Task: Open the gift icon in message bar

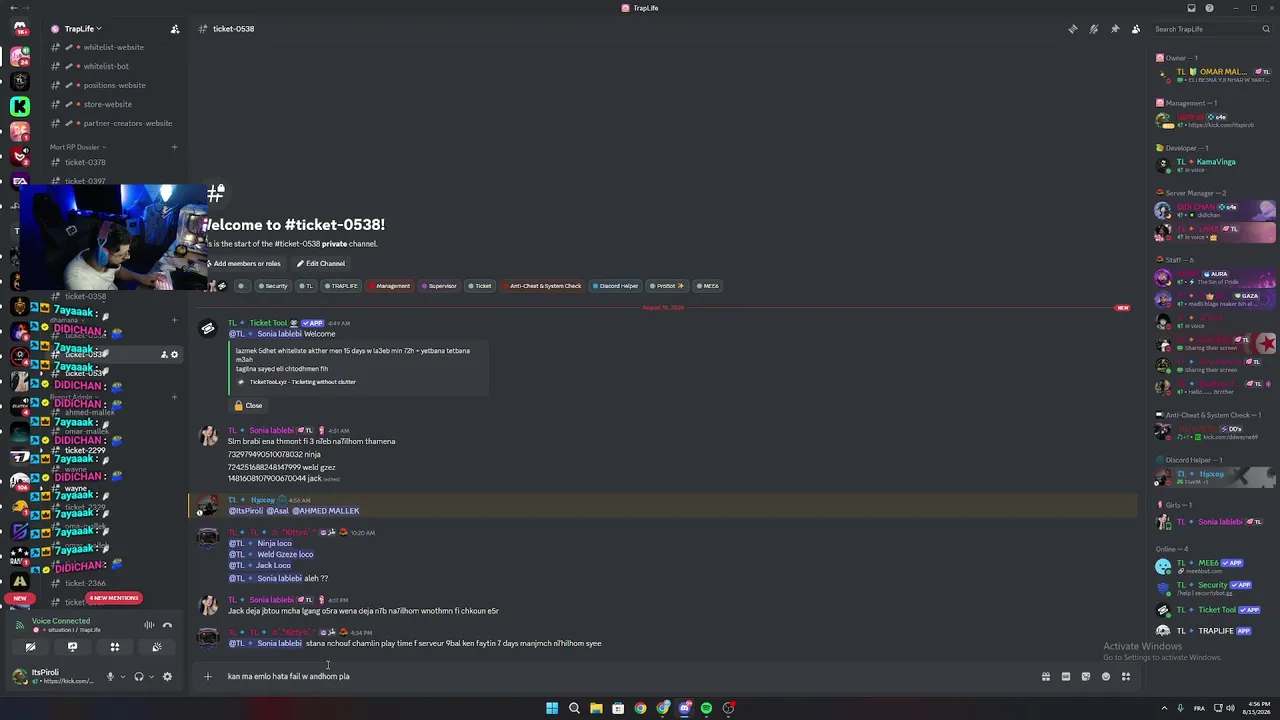Action: [1046, 676]
